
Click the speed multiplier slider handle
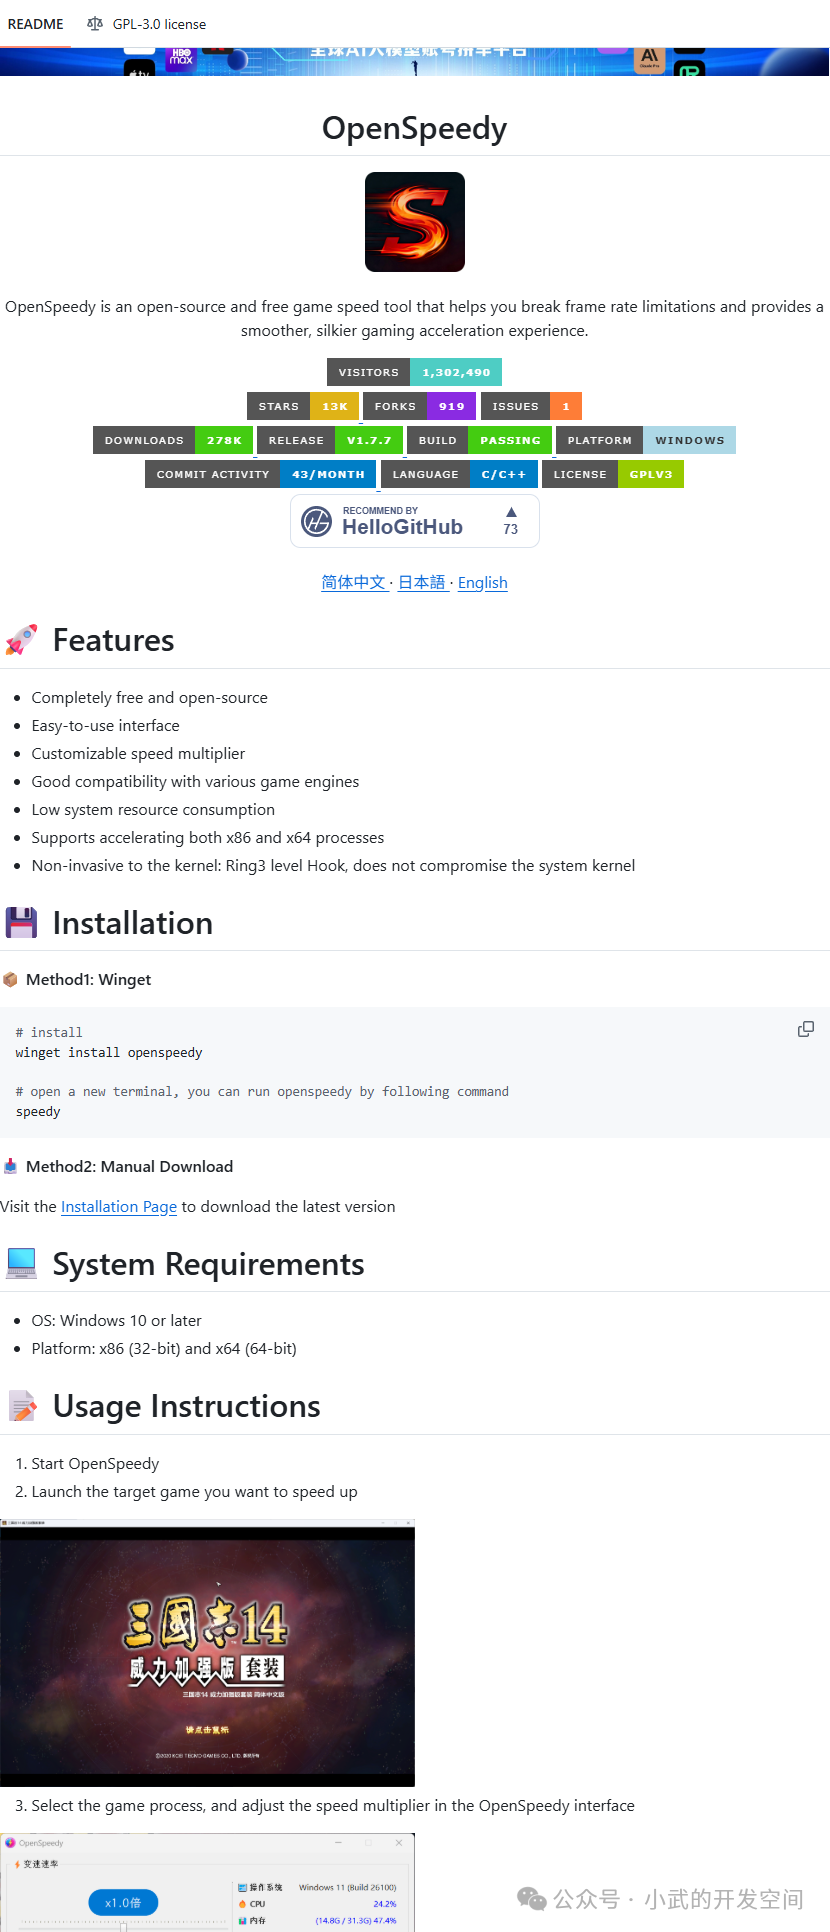coord(123,1926)
